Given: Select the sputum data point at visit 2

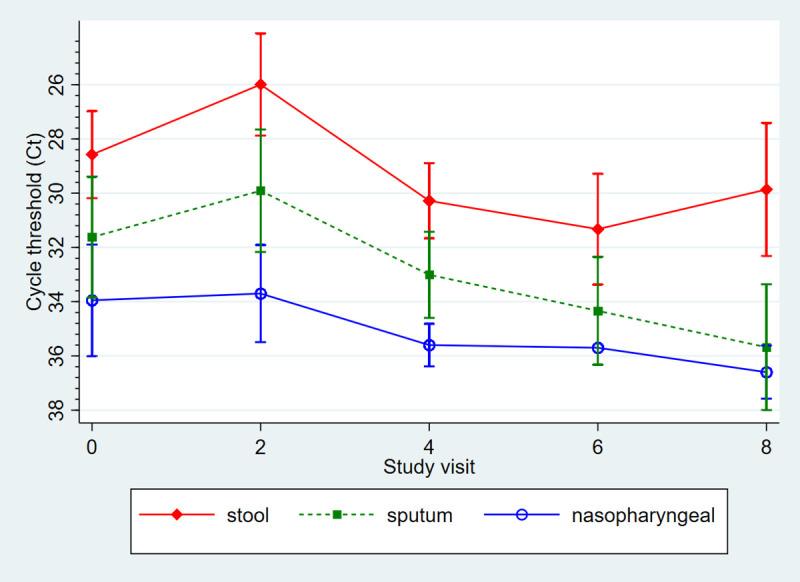Looking at the screenshot, I should pyautogui.click(x=261, y=190).
